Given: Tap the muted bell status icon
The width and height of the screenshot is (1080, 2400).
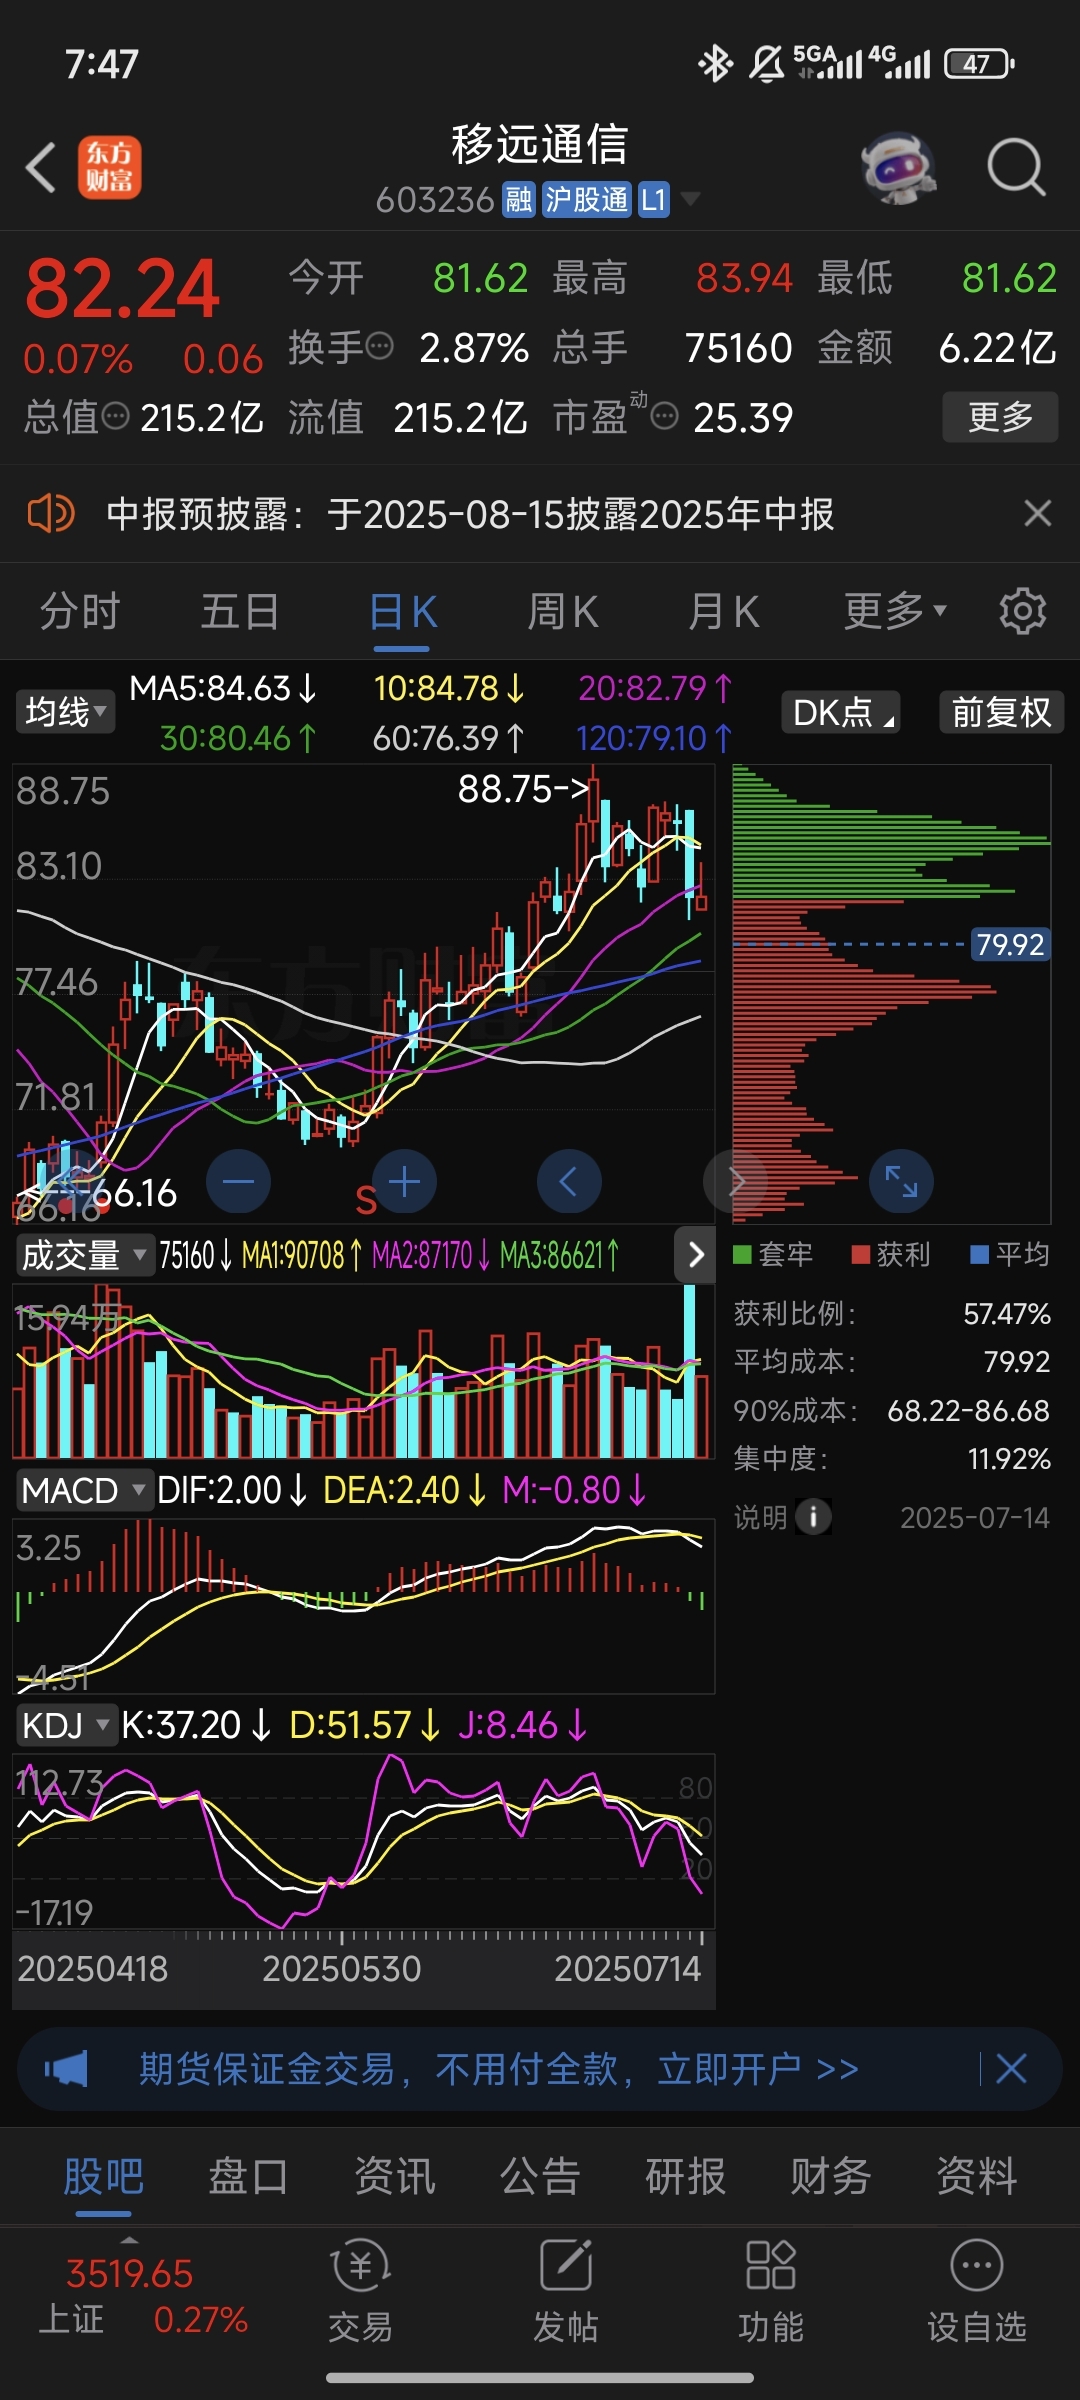Looking at the screenshot, I should 767,64.
